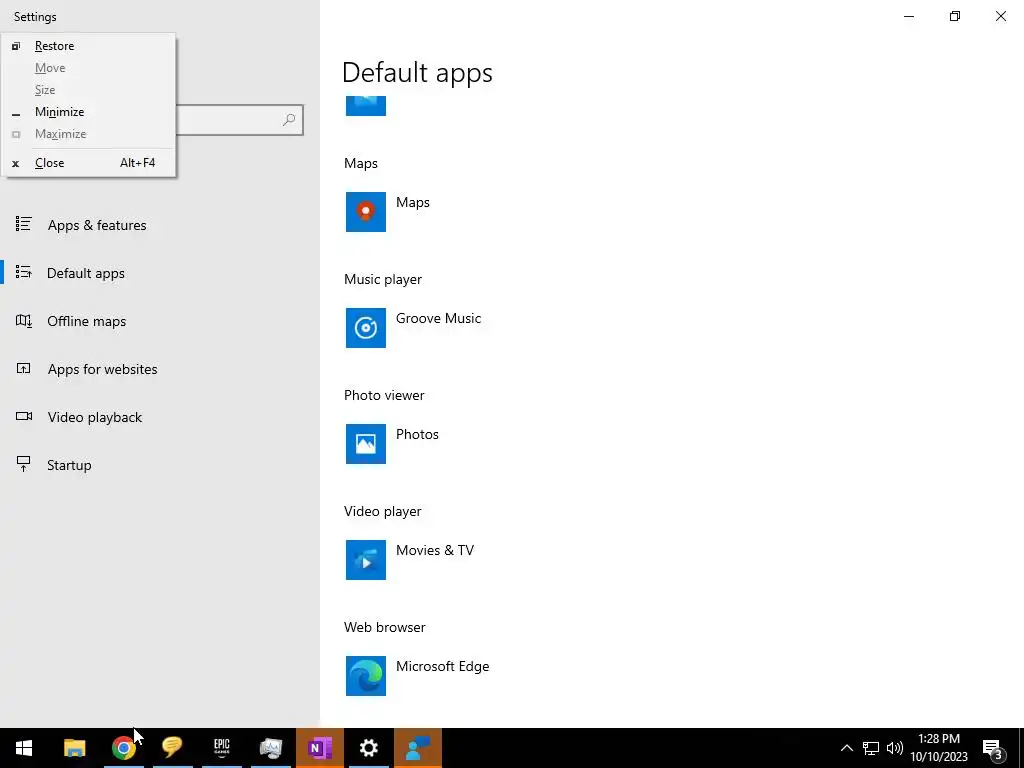
Task: Click the Offline maps sidebar icon
Action: click(x=24, y=321)
